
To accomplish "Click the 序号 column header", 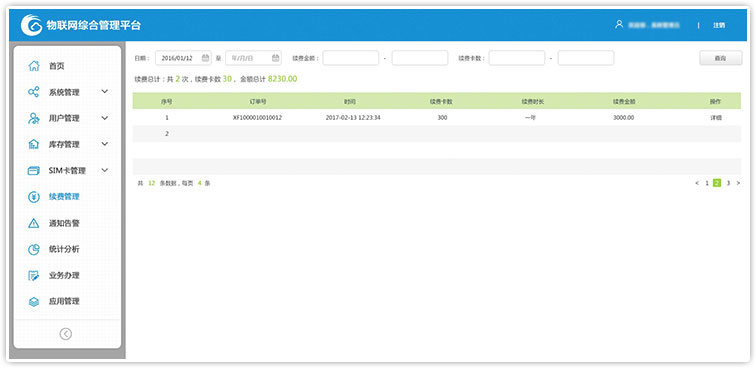I will pos(167,101).
